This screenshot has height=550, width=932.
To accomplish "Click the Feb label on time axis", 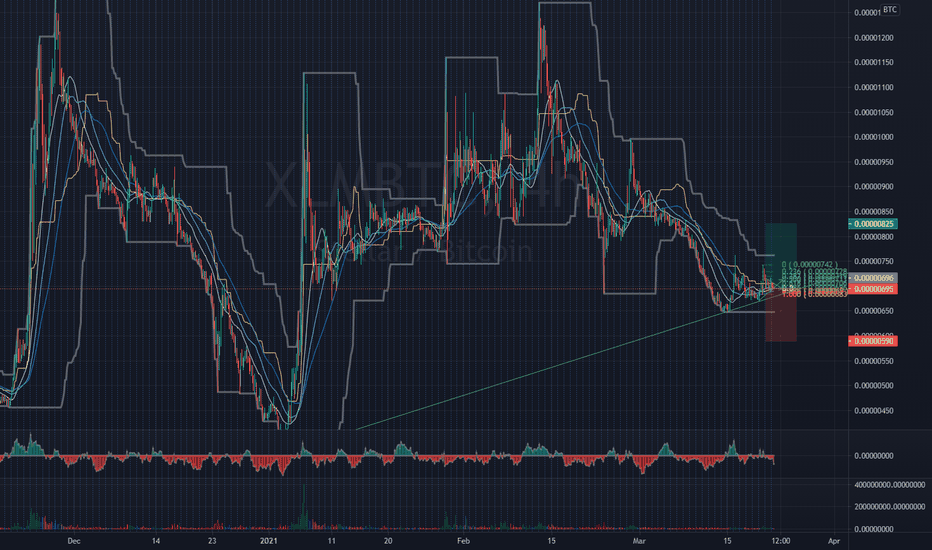I will click(464, 541).
